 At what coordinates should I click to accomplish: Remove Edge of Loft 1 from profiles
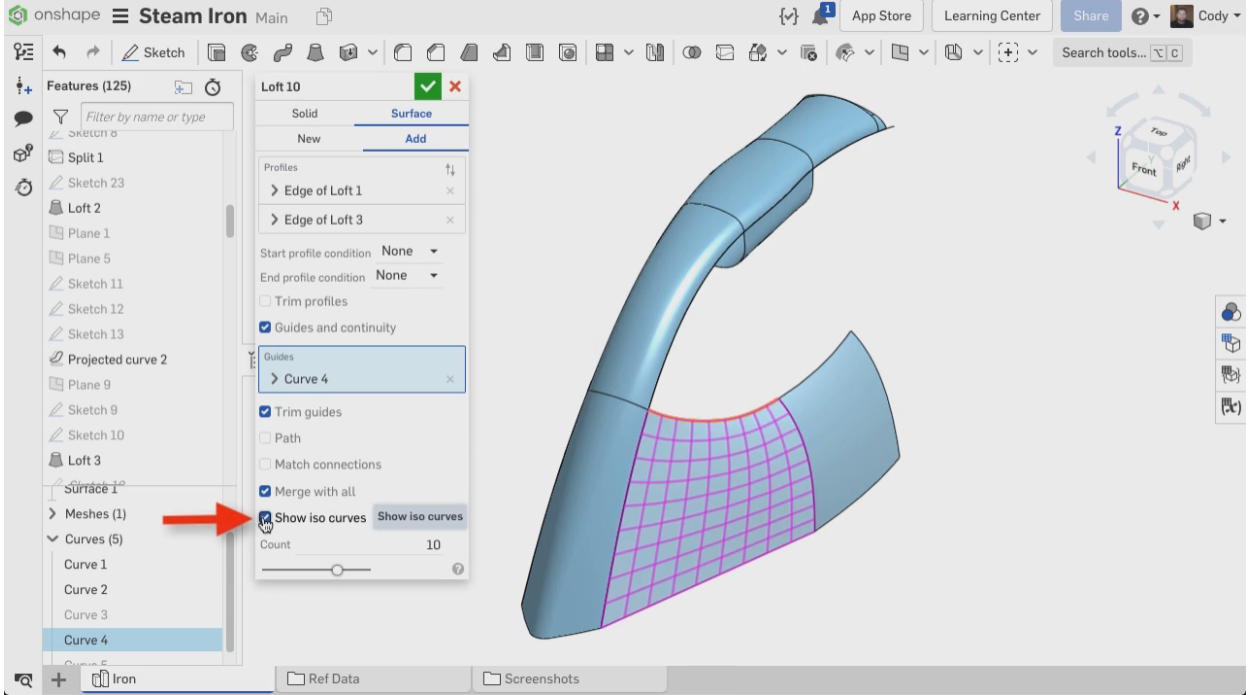click(x=449, y=191)
